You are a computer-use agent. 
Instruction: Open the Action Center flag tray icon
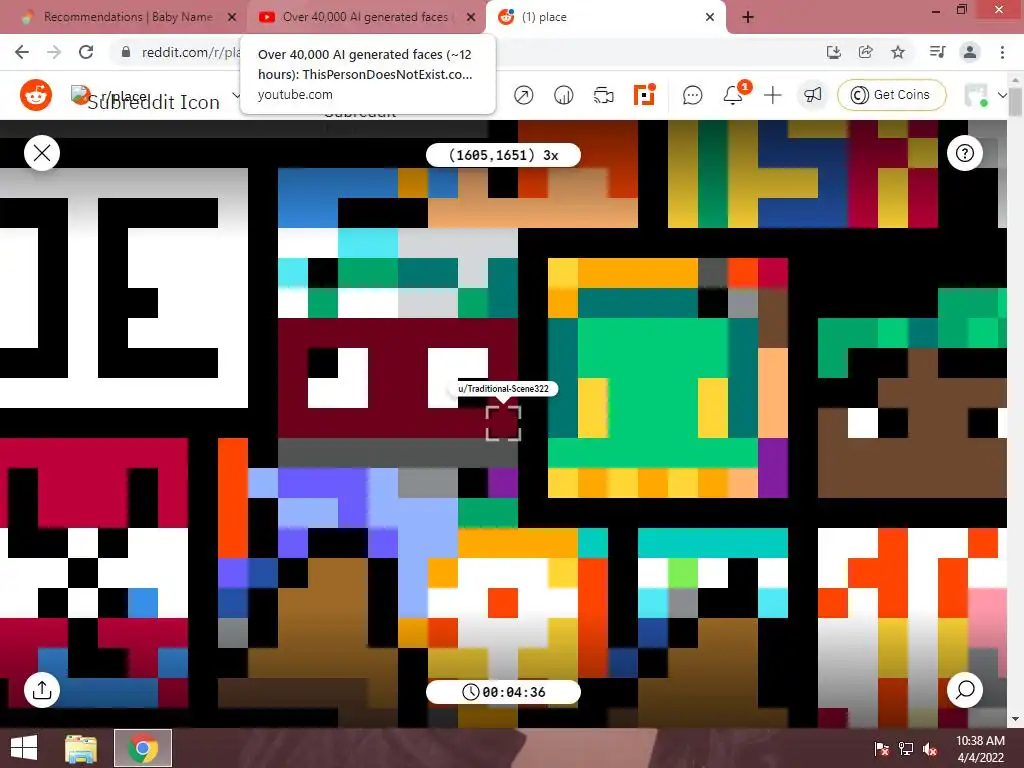(882, 749)
